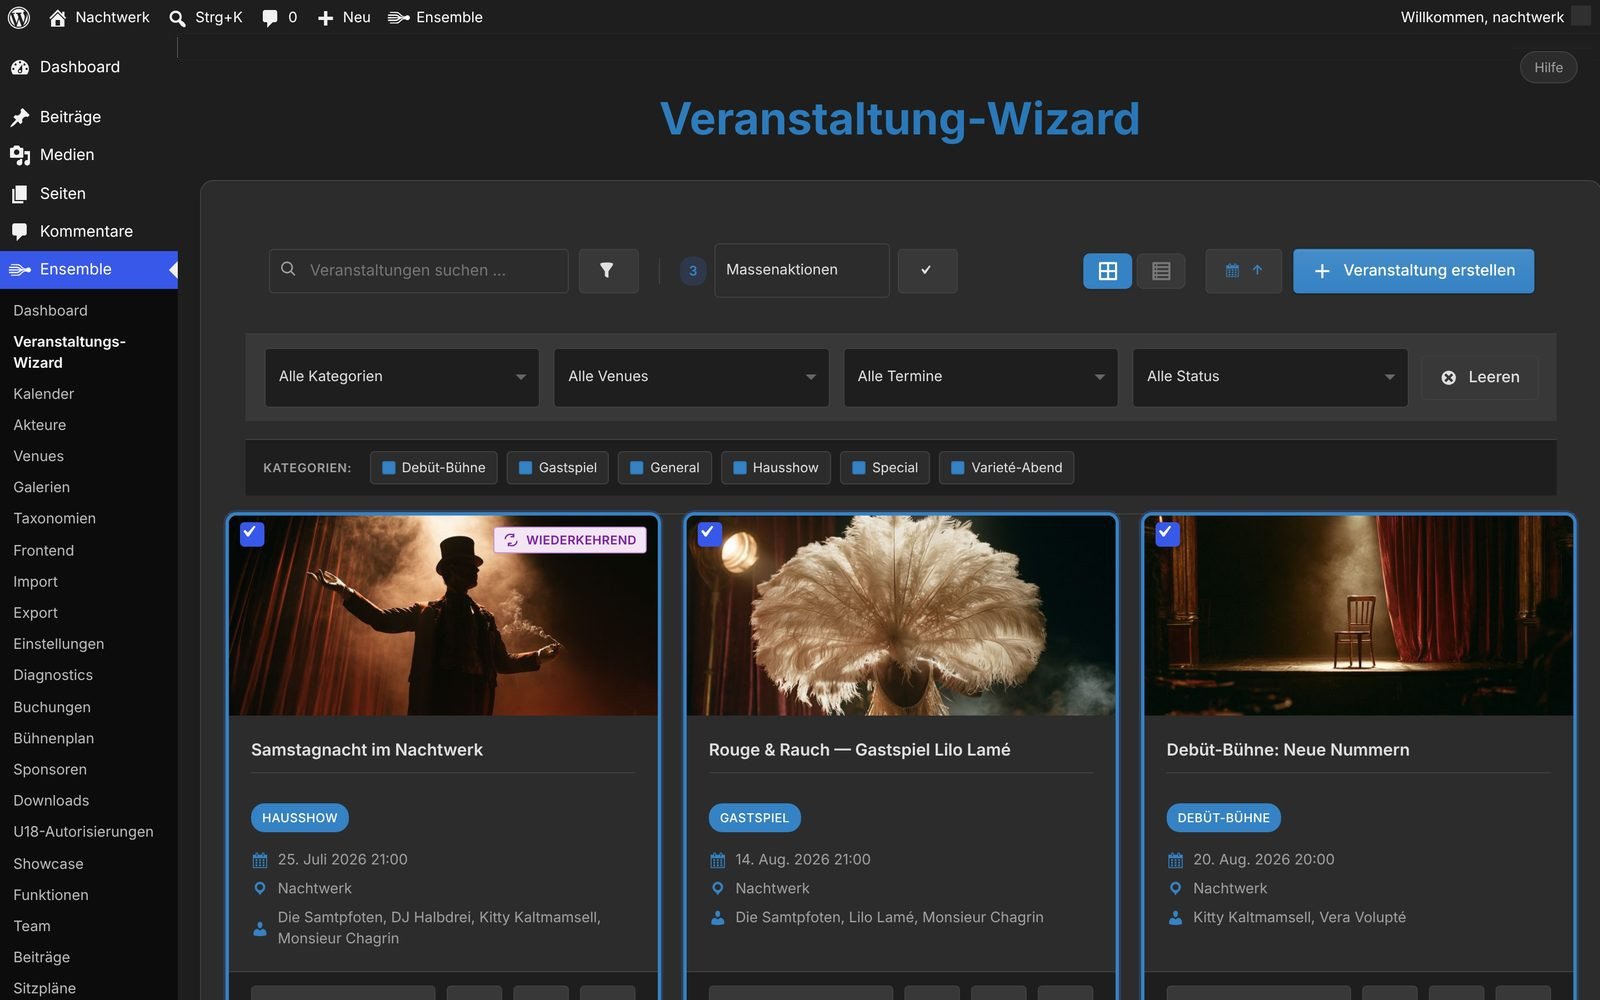Screen dimensions: 1600x1000
Task: Open the Strg+K search icon
Action: tap(177, 18)
